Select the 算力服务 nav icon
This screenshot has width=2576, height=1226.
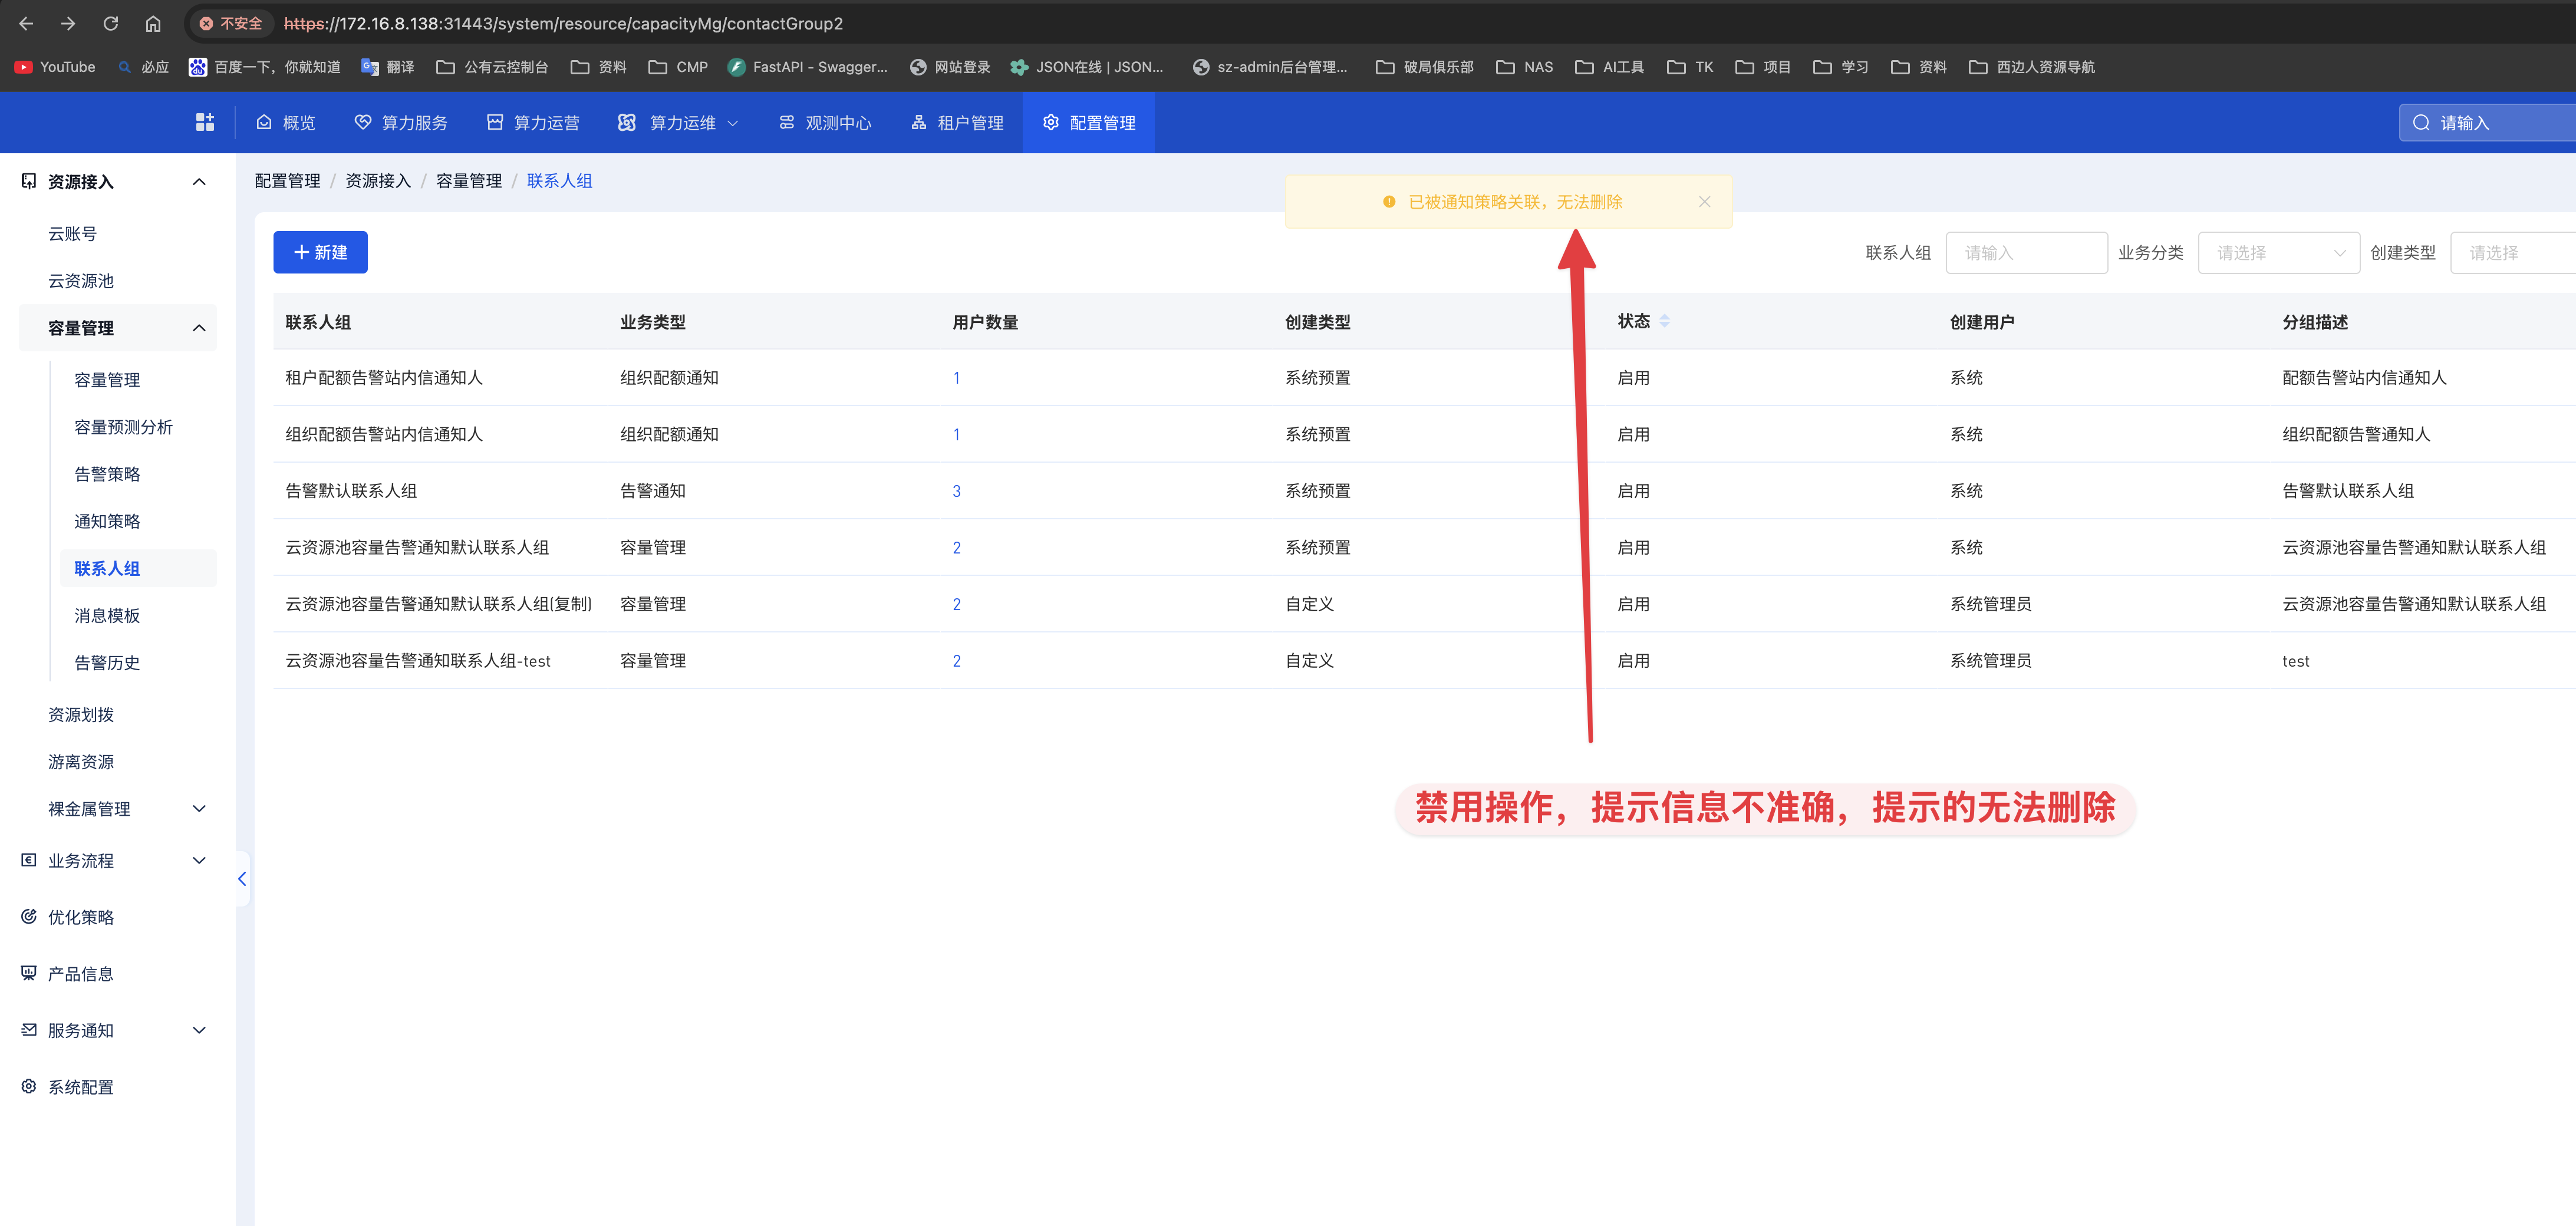click(x=362, y=122)
